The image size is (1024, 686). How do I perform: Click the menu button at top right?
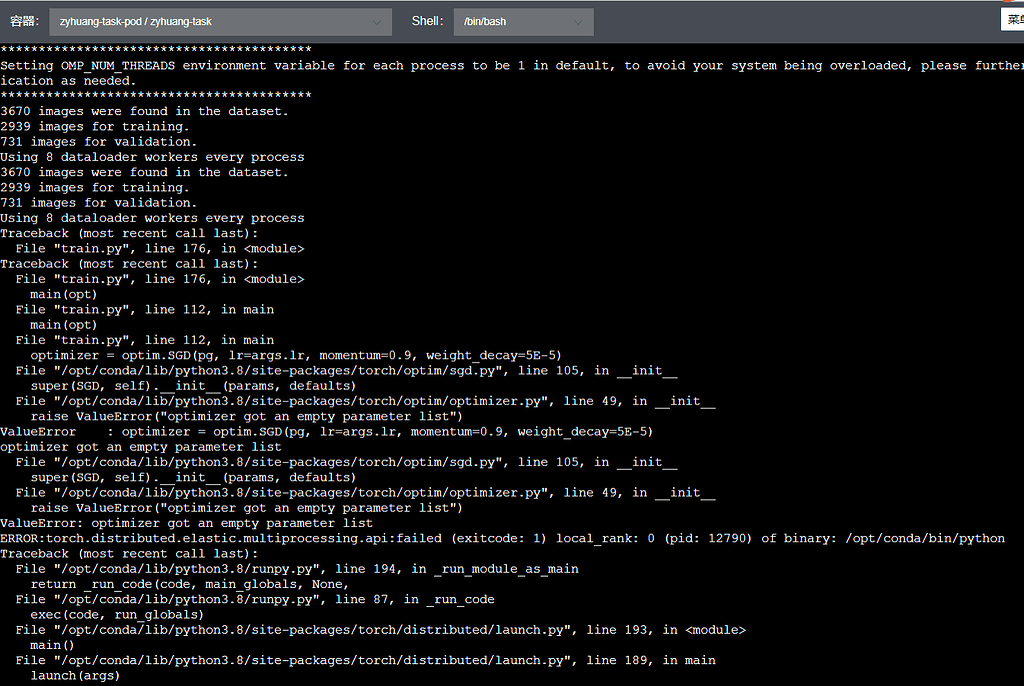tap(1012, 20)
